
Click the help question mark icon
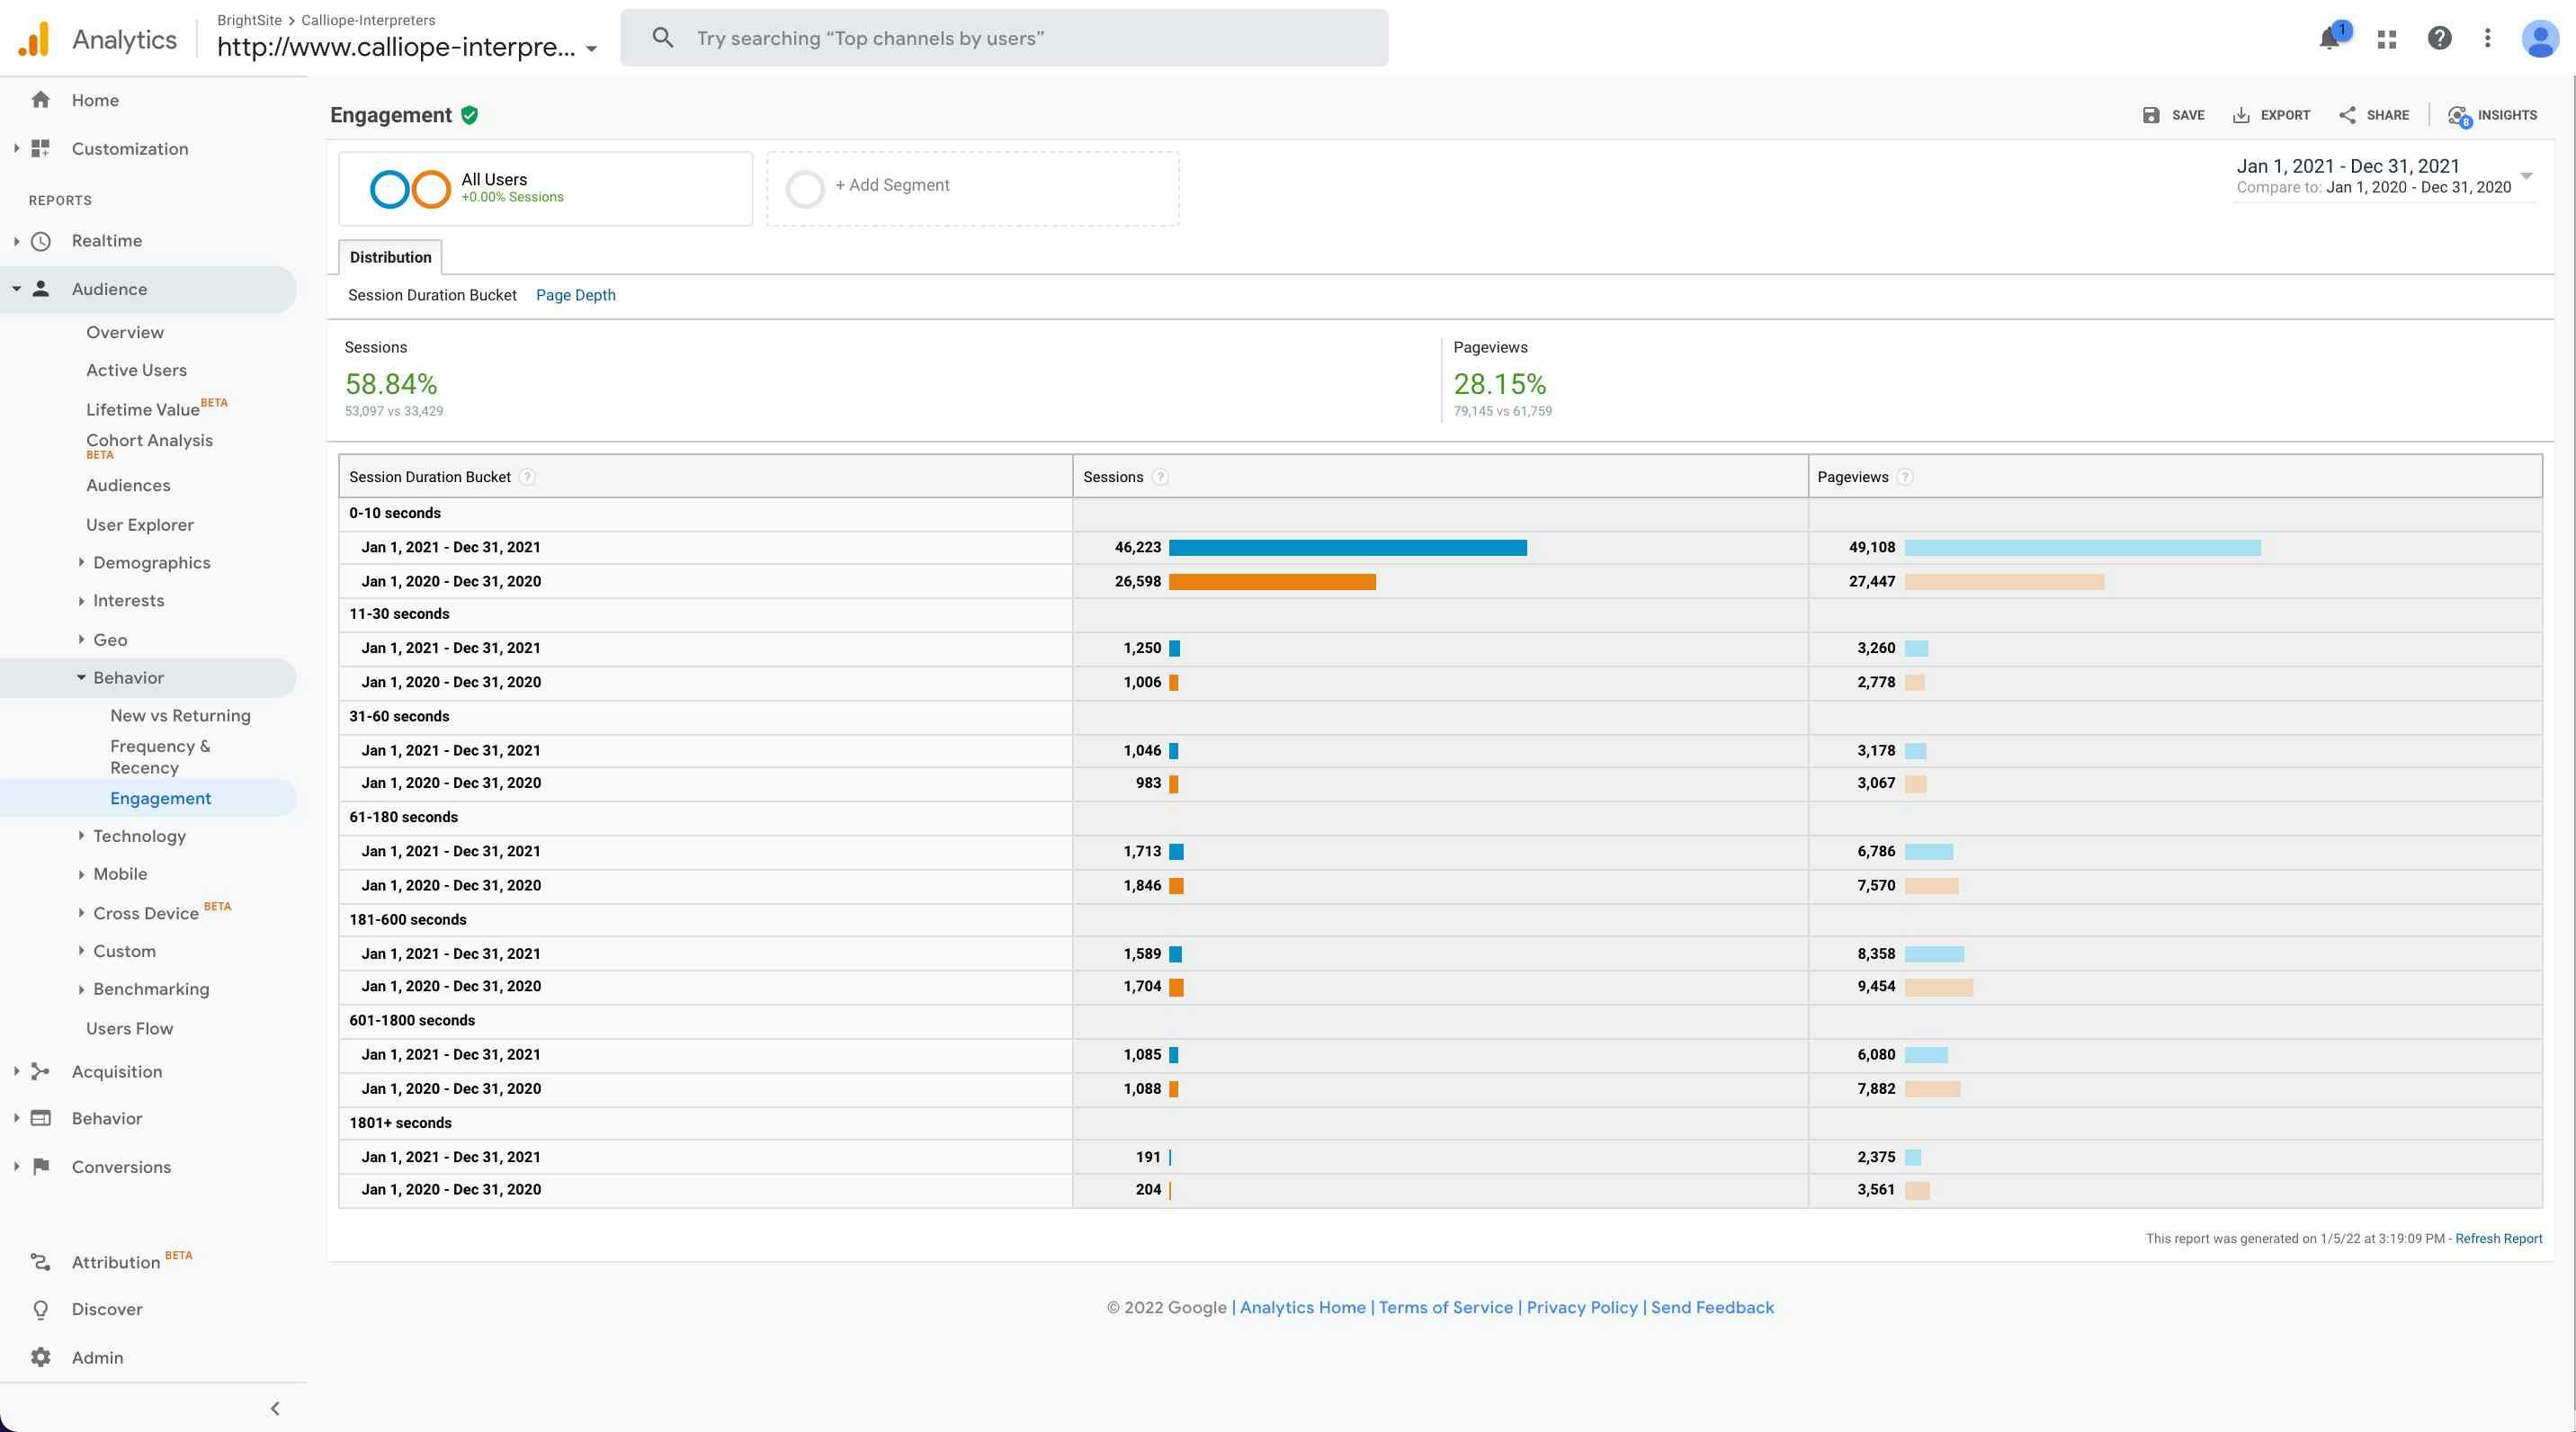[2439, 39]
